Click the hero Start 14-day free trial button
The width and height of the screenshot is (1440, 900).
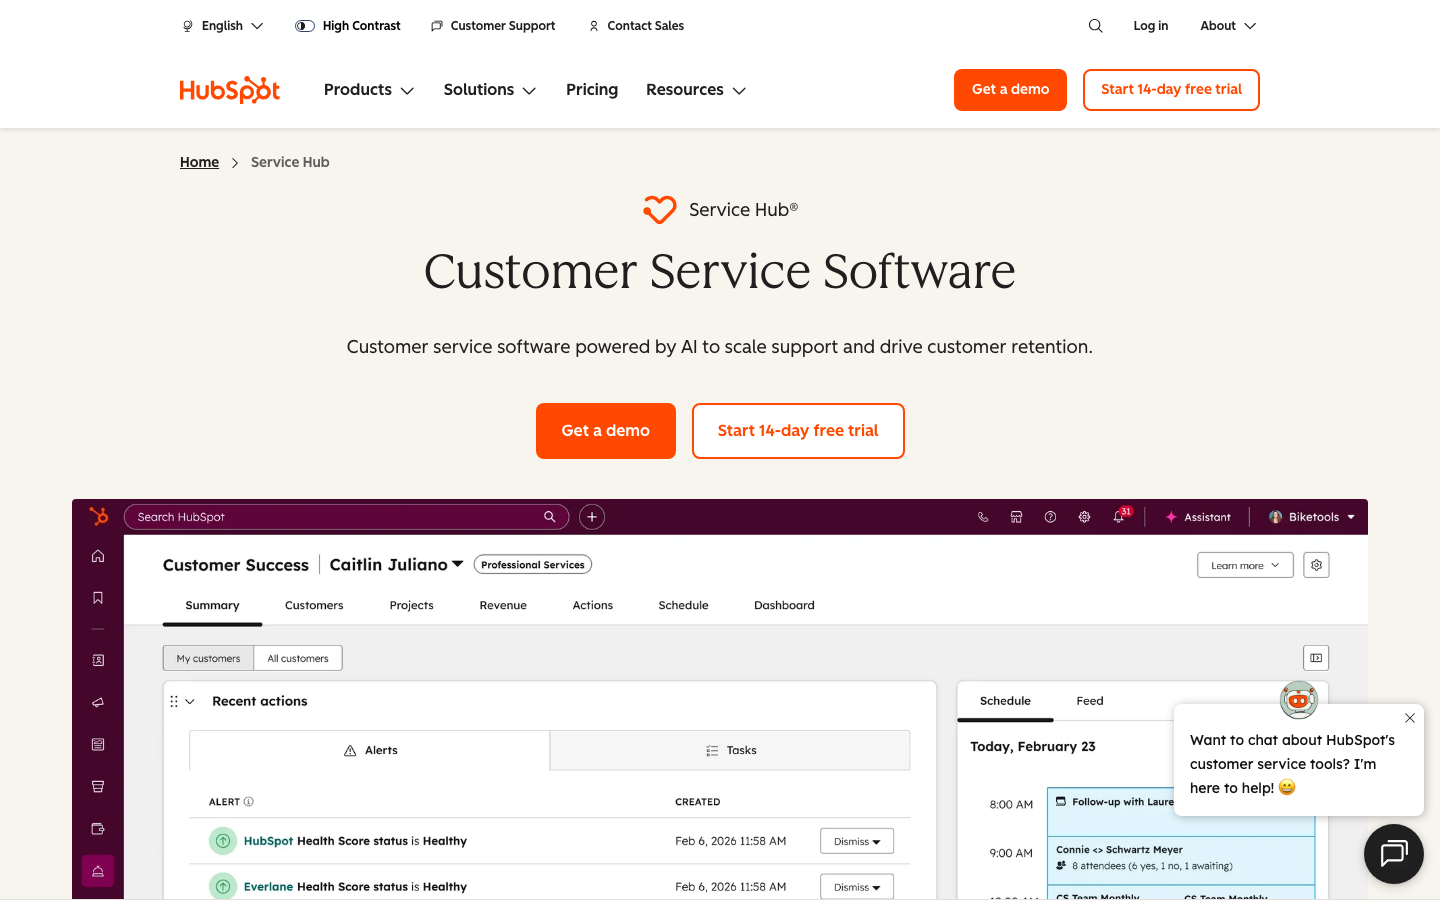(x=798, y=431)
